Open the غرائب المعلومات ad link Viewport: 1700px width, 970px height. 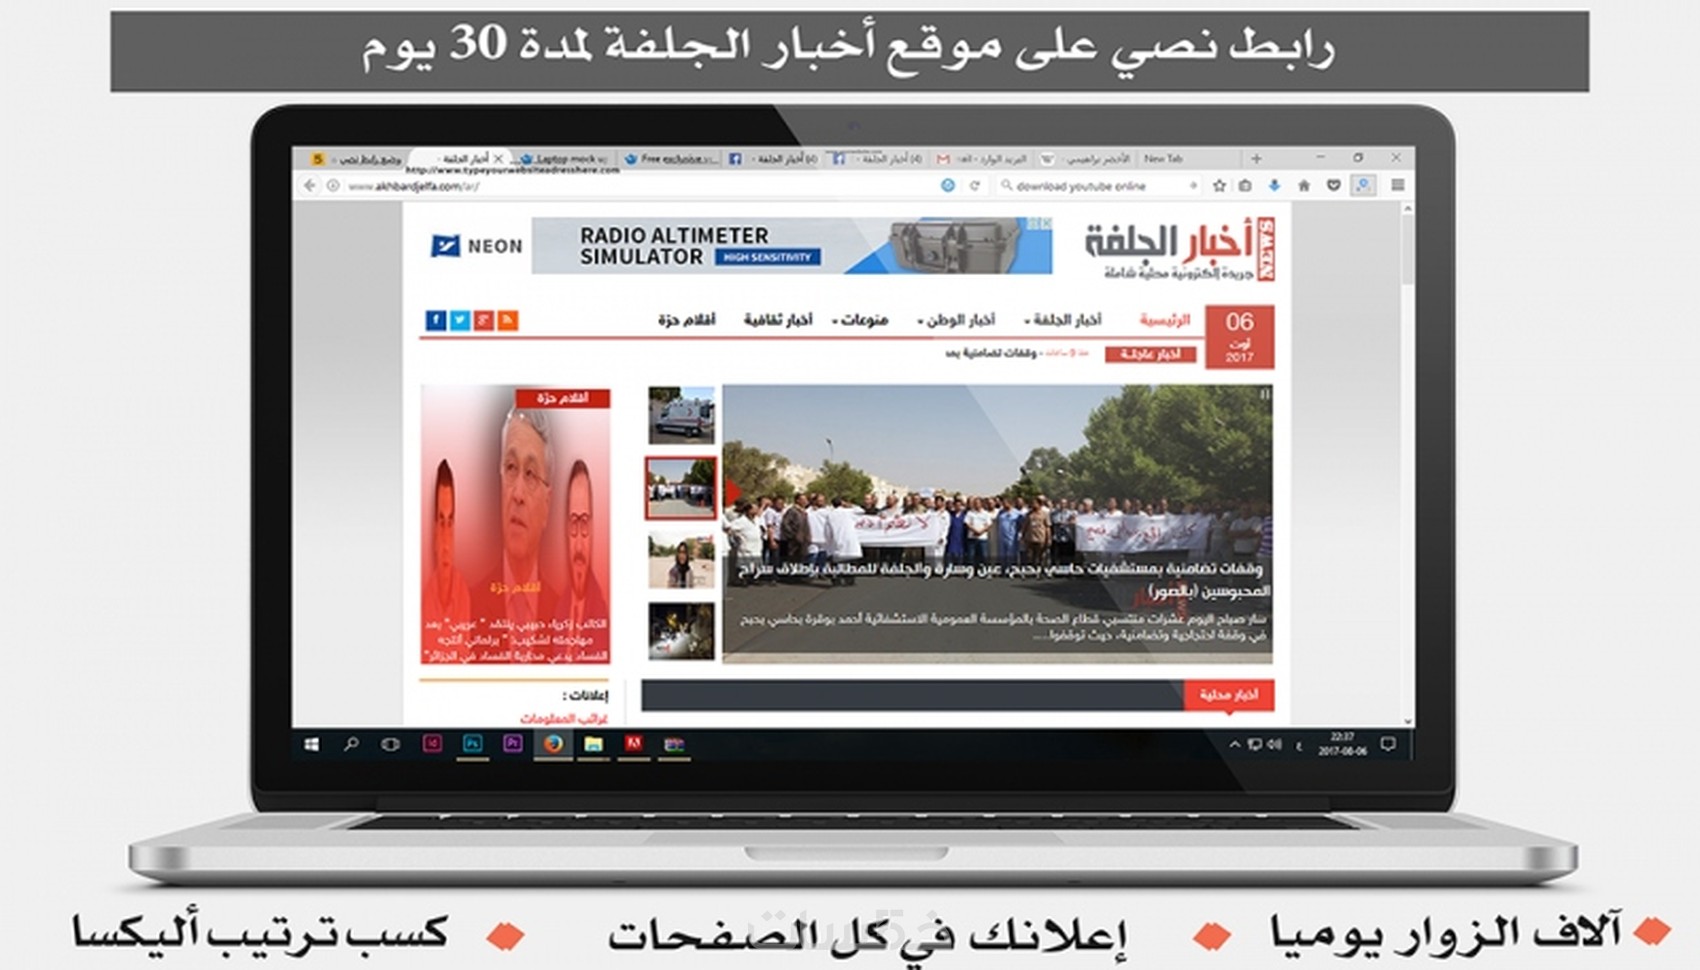coord(564,719)
